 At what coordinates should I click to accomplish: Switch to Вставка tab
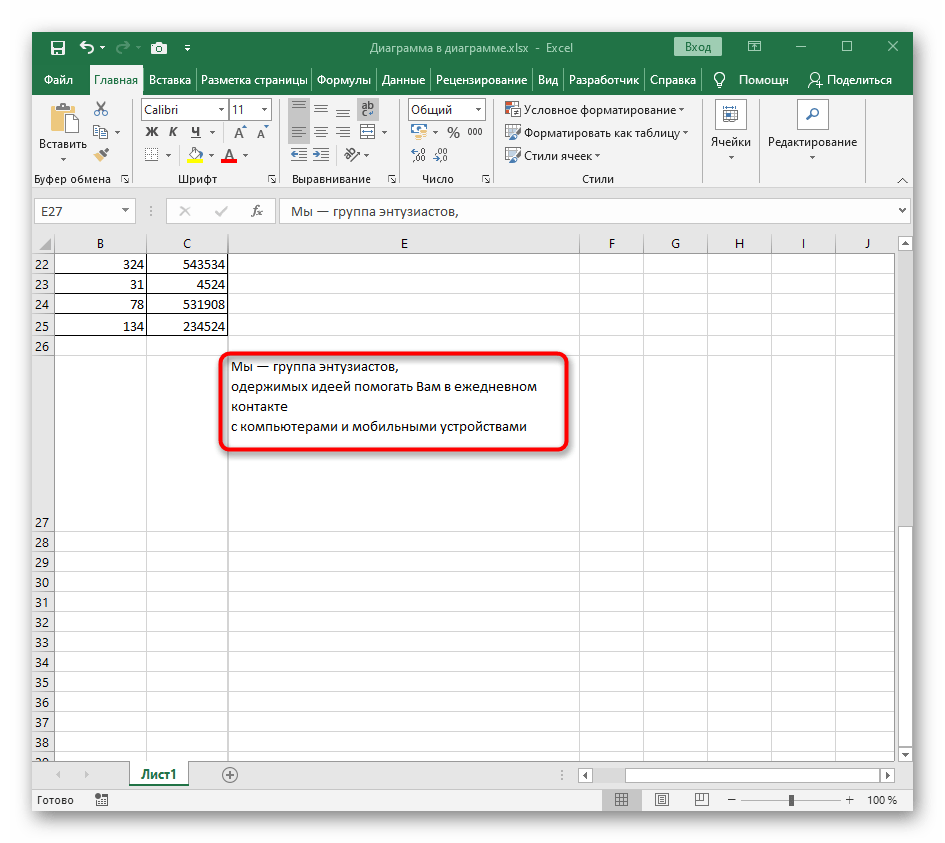[169, 80]
